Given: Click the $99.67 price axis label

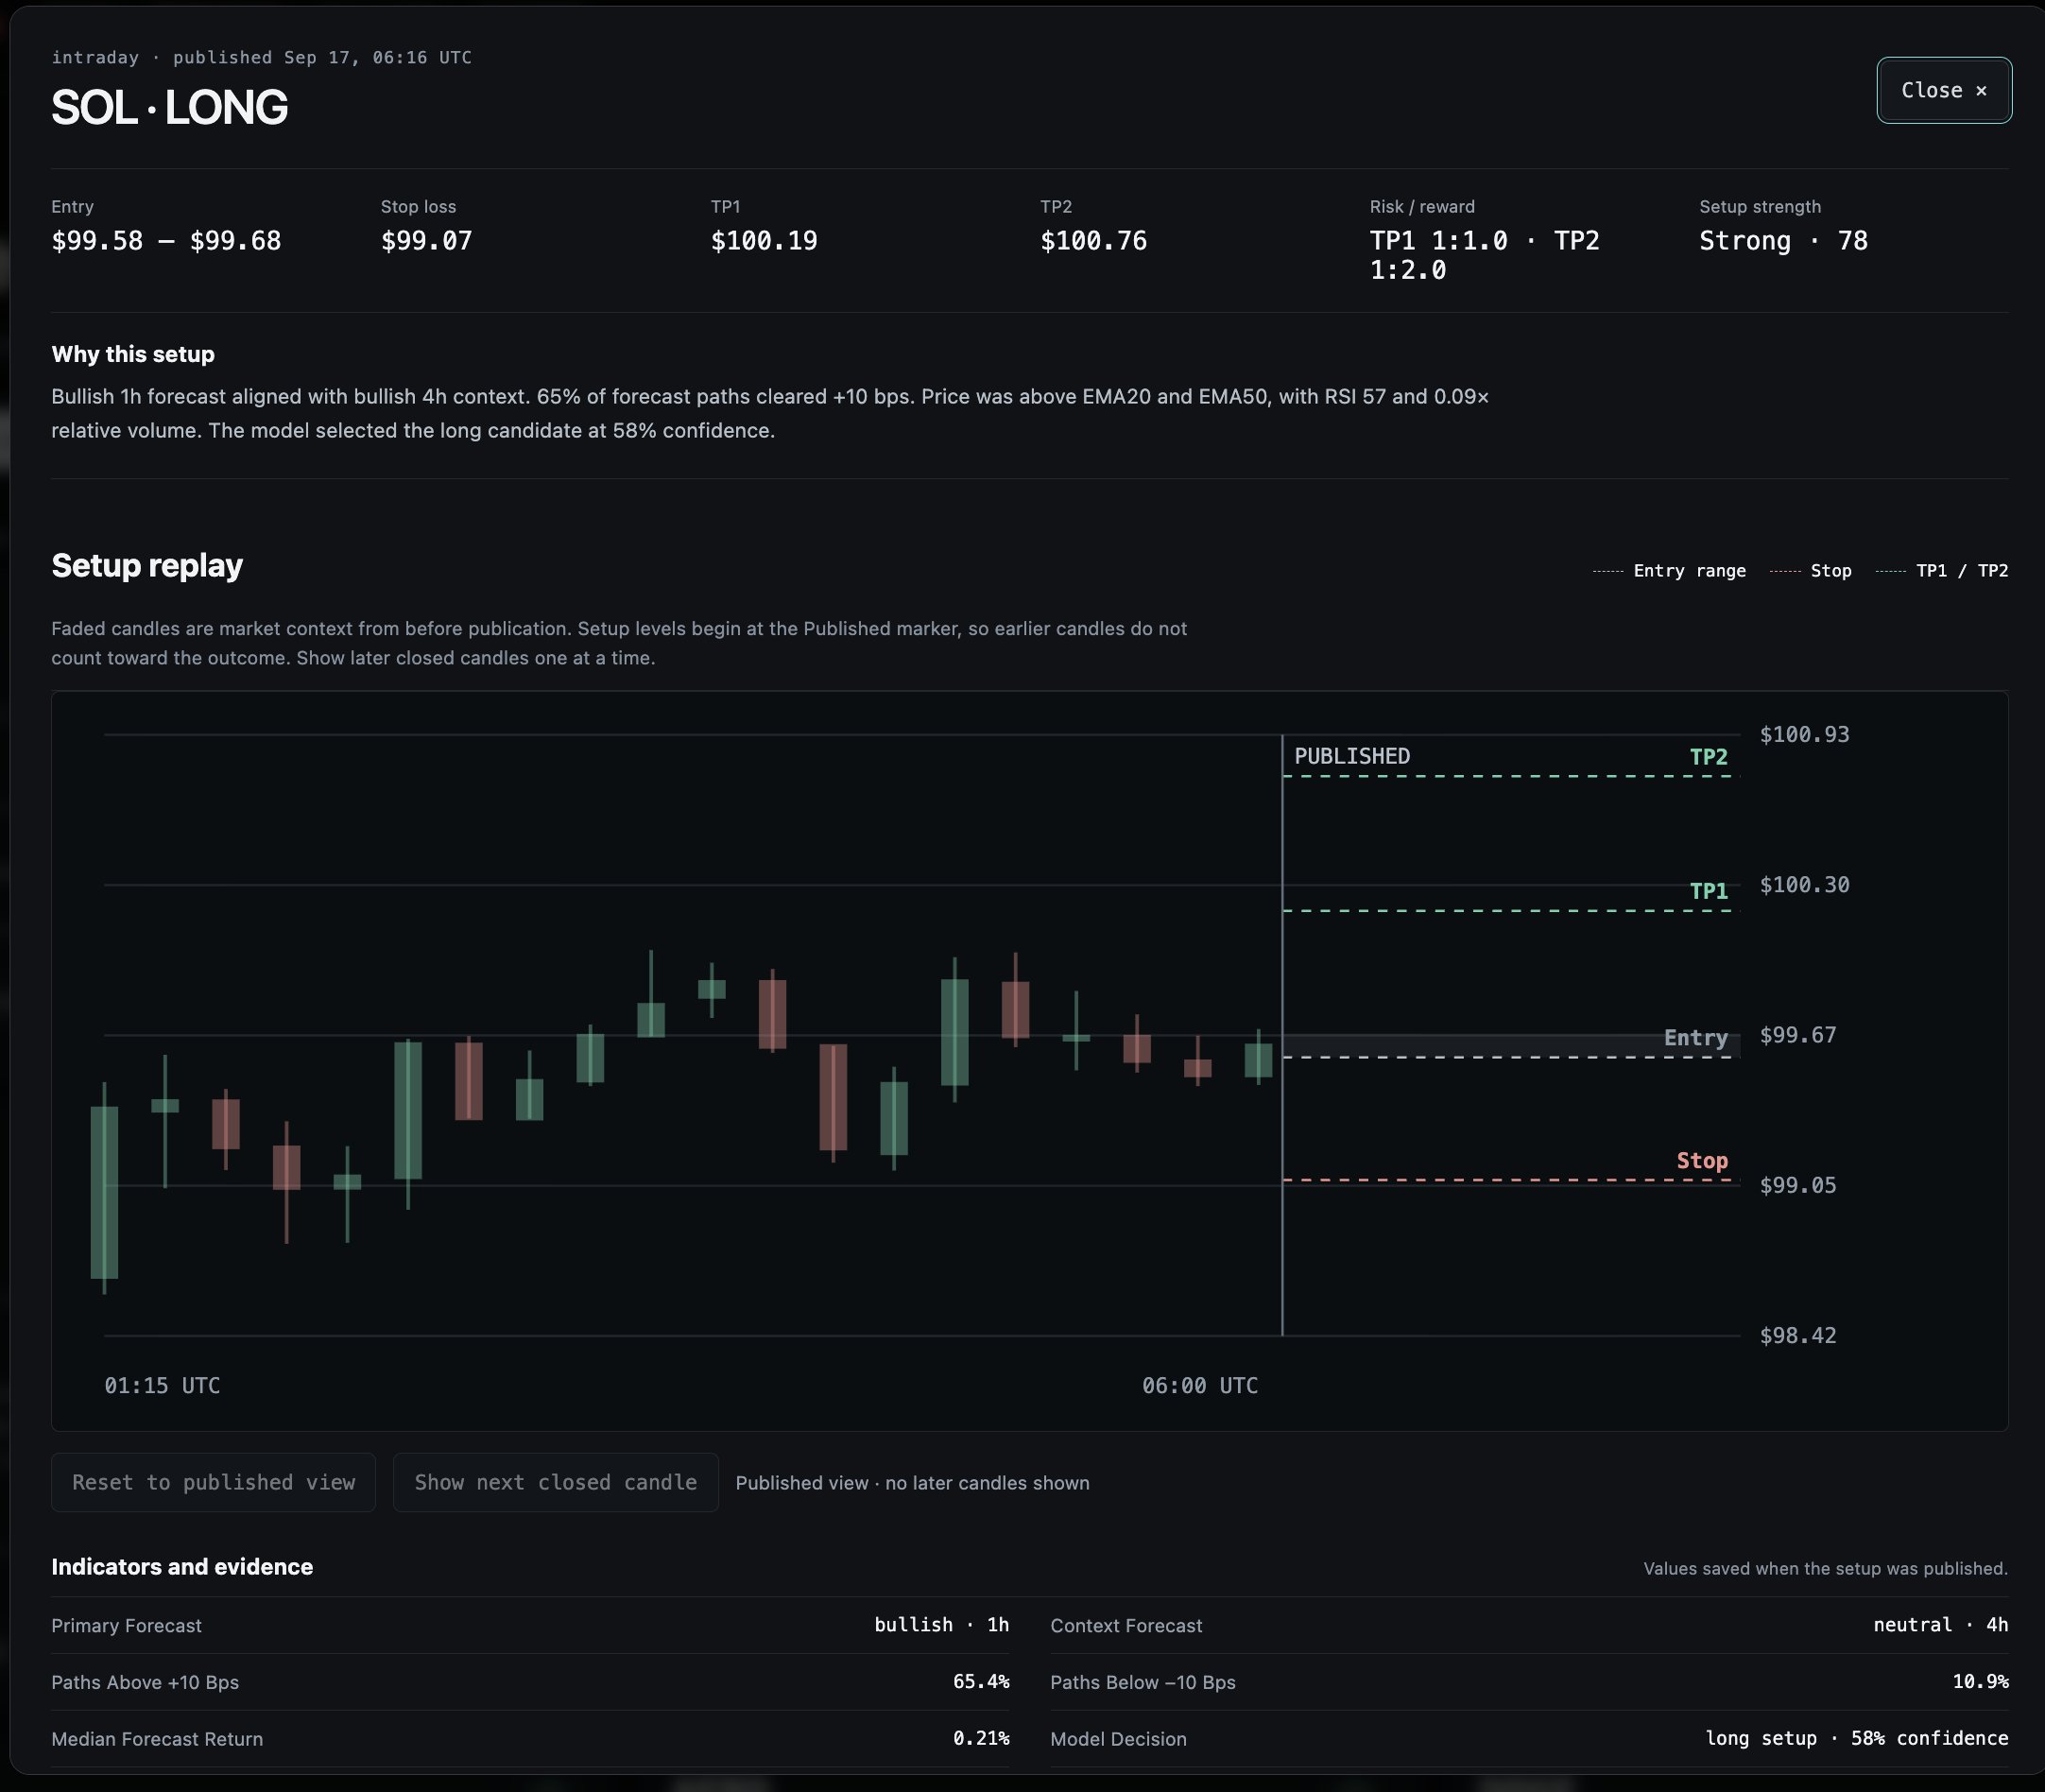Looking at the screenshot, I should (x=1798, y=1035).
